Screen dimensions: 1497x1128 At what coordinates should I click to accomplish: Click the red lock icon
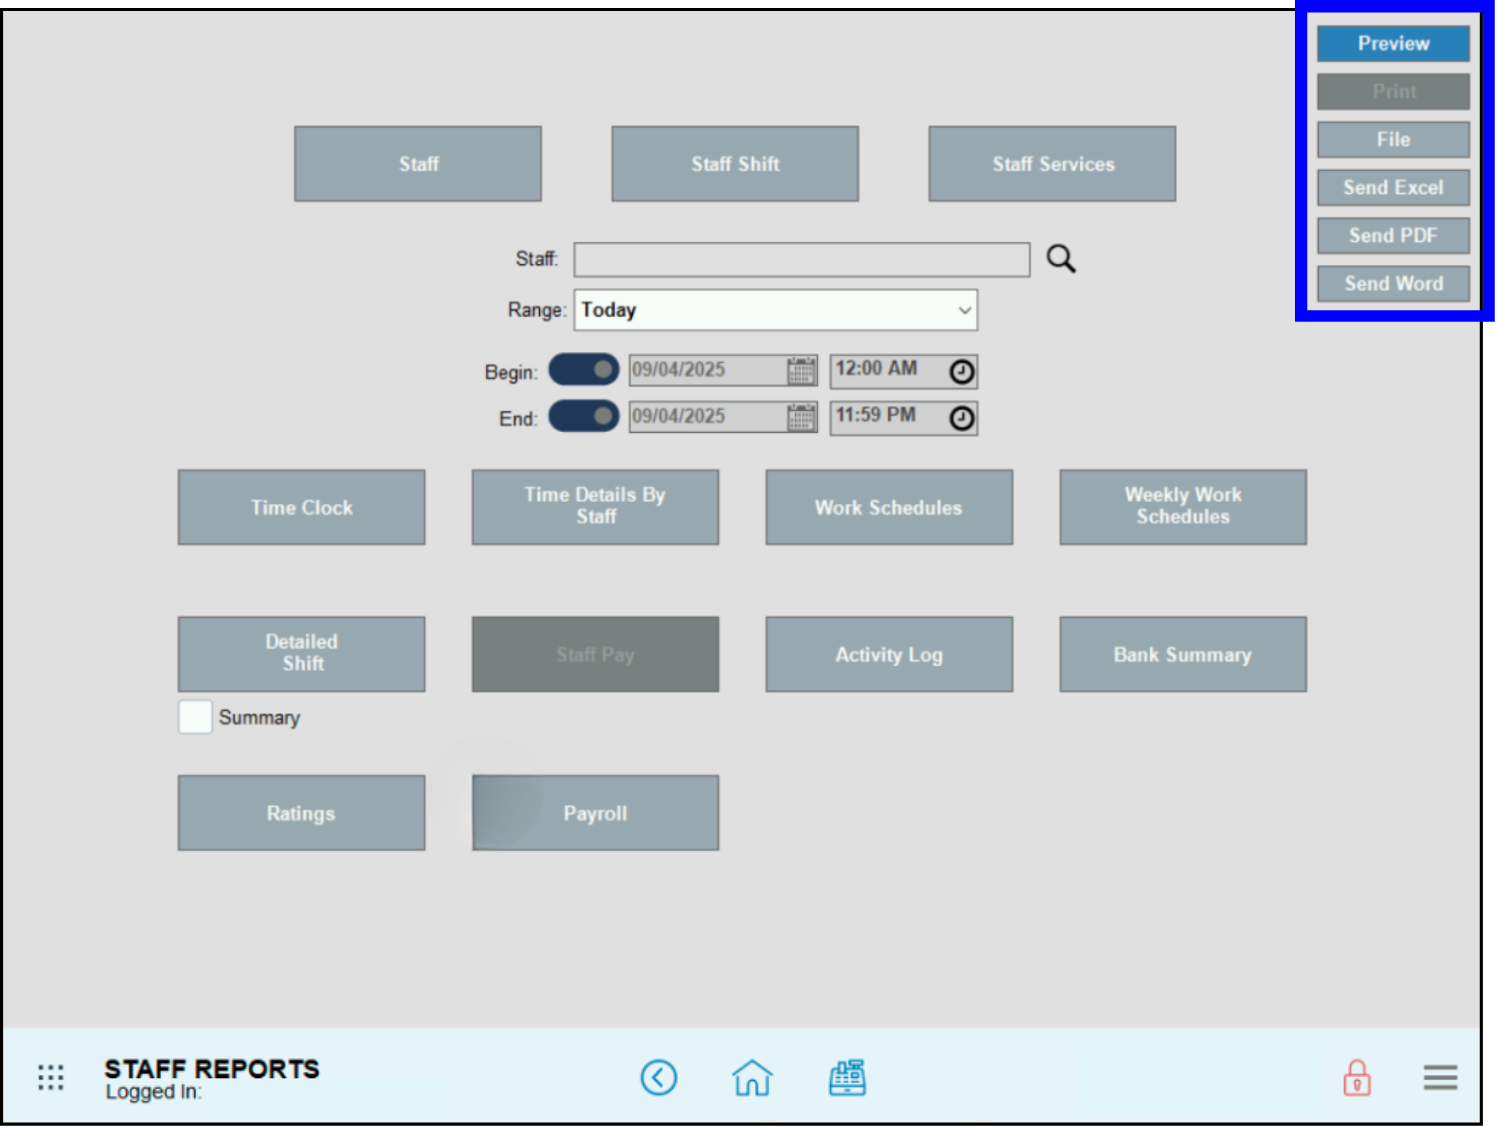(x=1356, y=1078)
